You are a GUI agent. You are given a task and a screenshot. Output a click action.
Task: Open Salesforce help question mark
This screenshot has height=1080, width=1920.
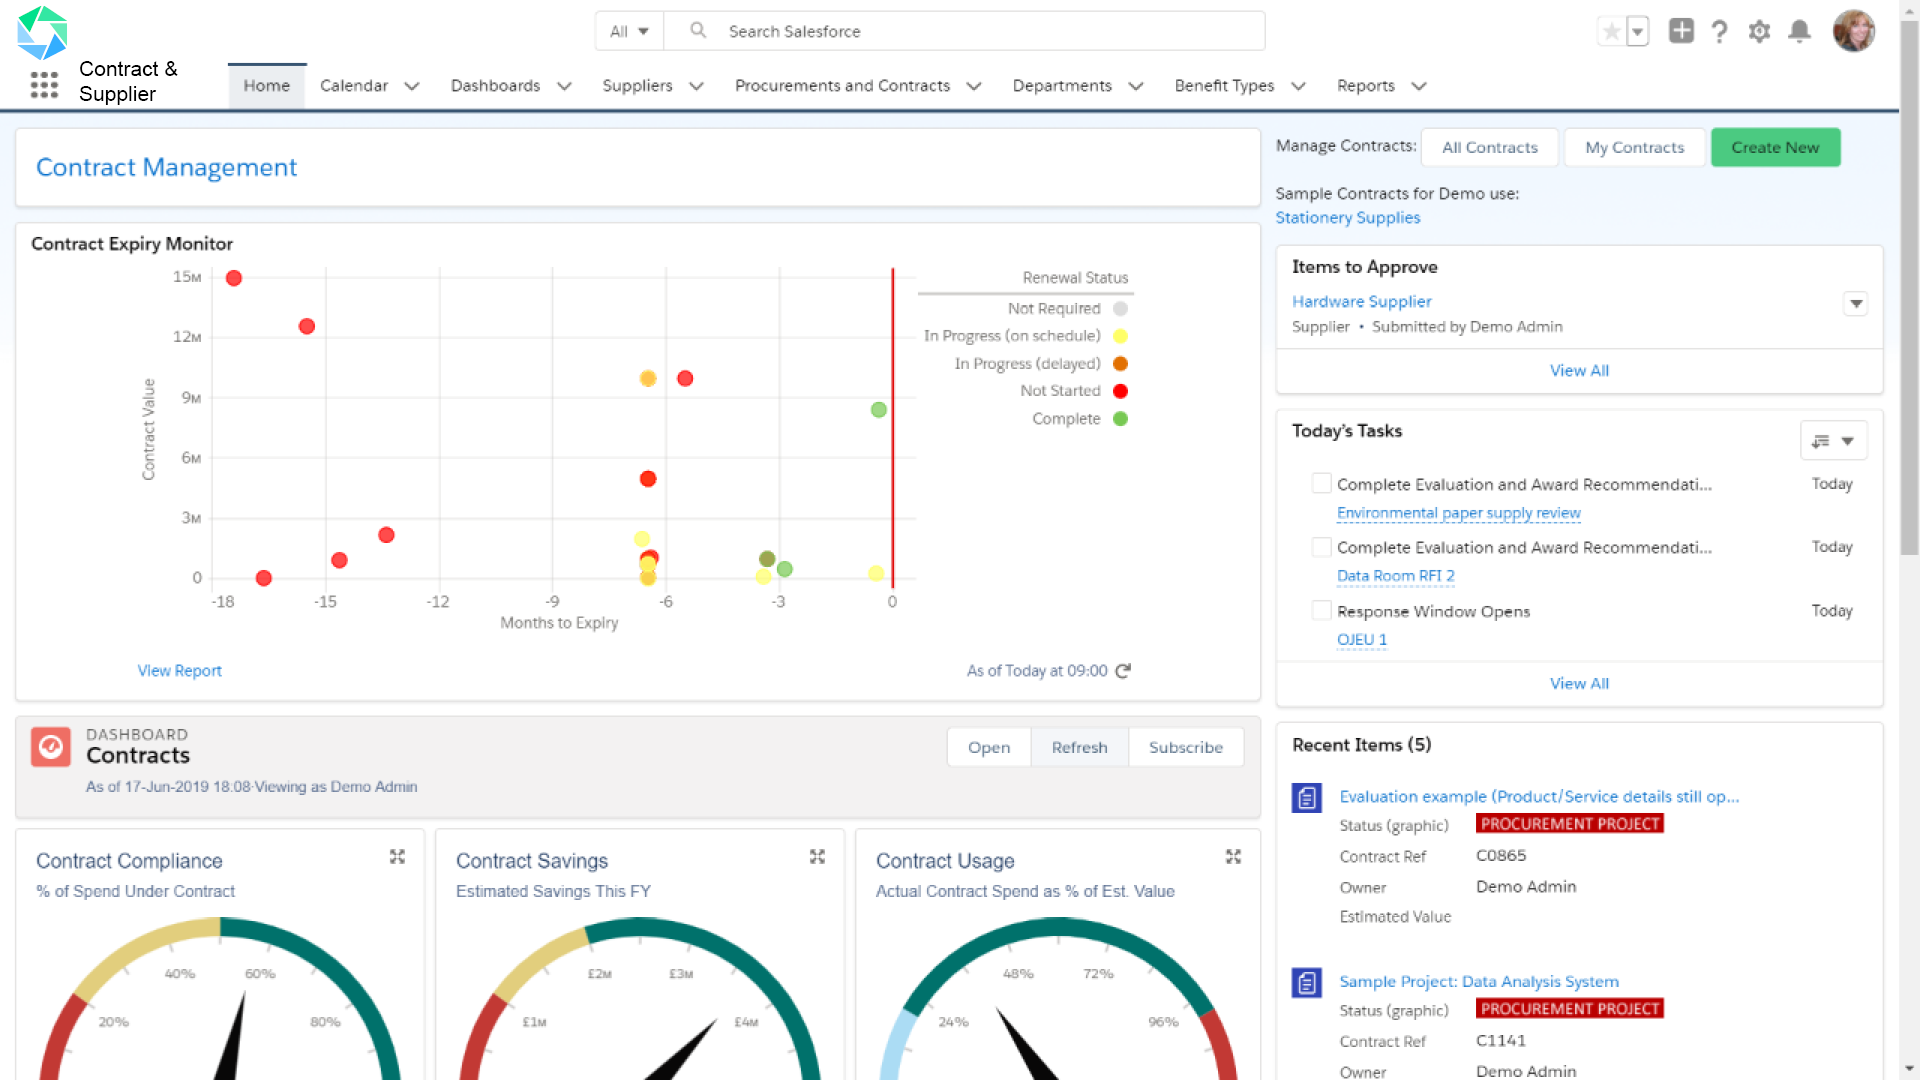[1720, 31]
